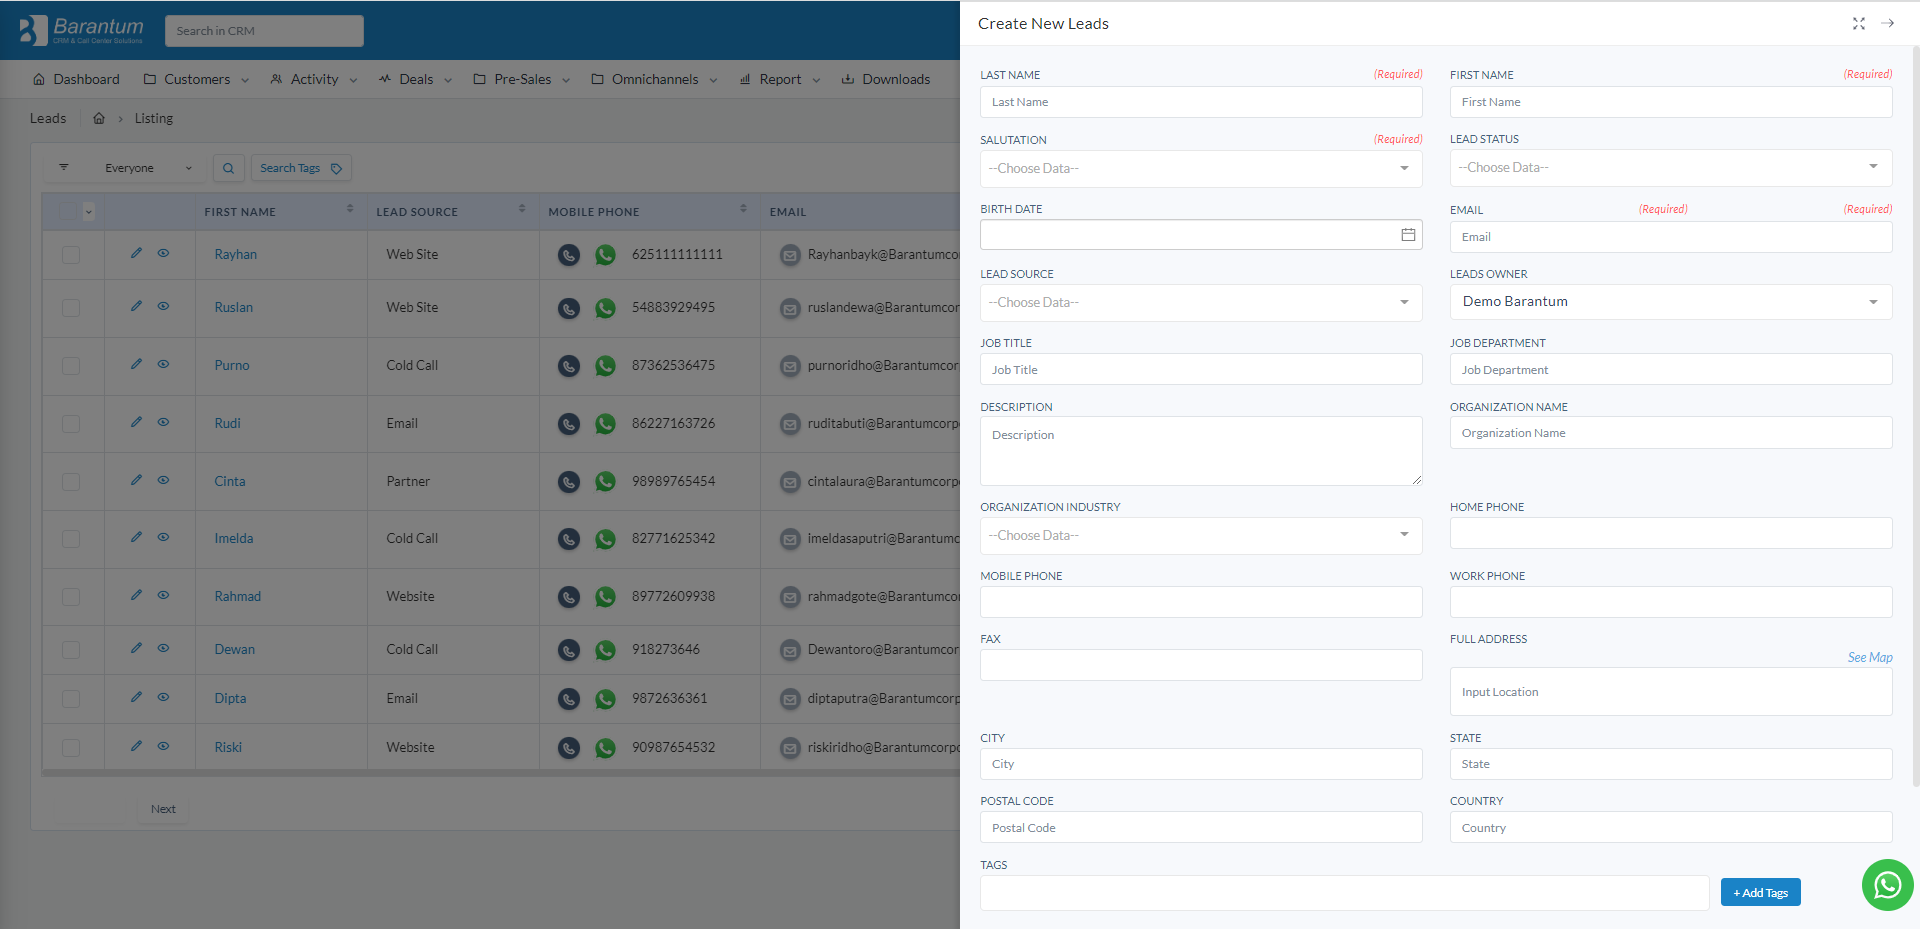1920x929 pixels.
Task: Click the email icon in Purno's row
Action: (790, 366)
